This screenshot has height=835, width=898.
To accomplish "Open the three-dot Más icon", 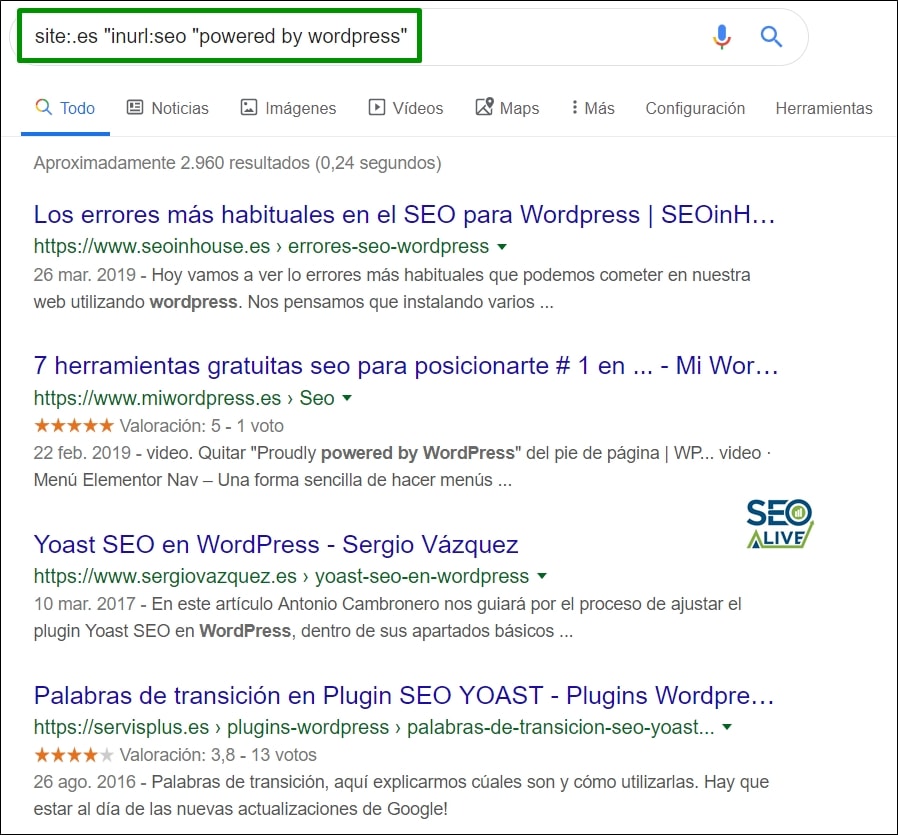I will (575, 107).
